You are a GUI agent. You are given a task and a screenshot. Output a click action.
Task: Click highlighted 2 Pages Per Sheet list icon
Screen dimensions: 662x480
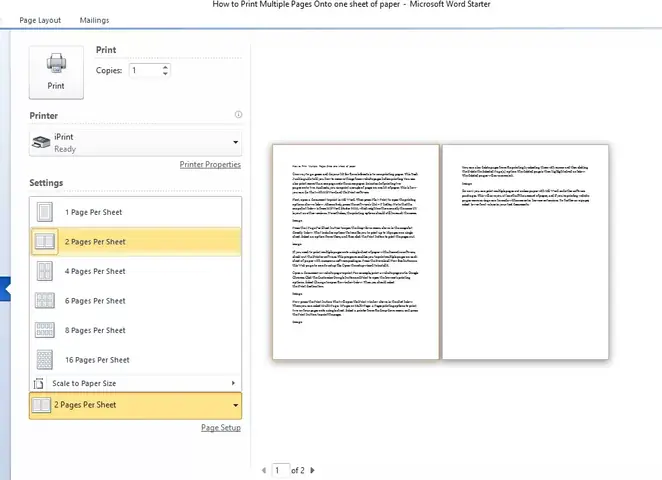[44, 241]
